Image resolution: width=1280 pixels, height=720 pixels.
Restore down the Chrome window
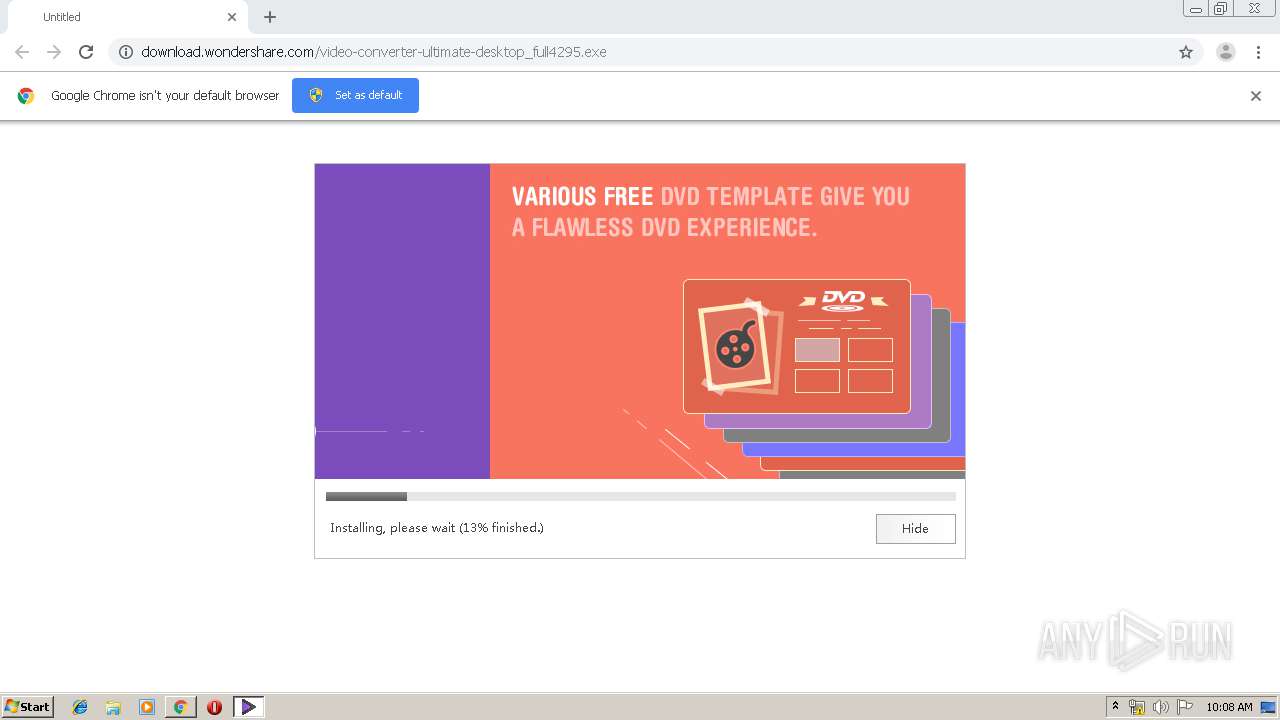pos(1221,9)
